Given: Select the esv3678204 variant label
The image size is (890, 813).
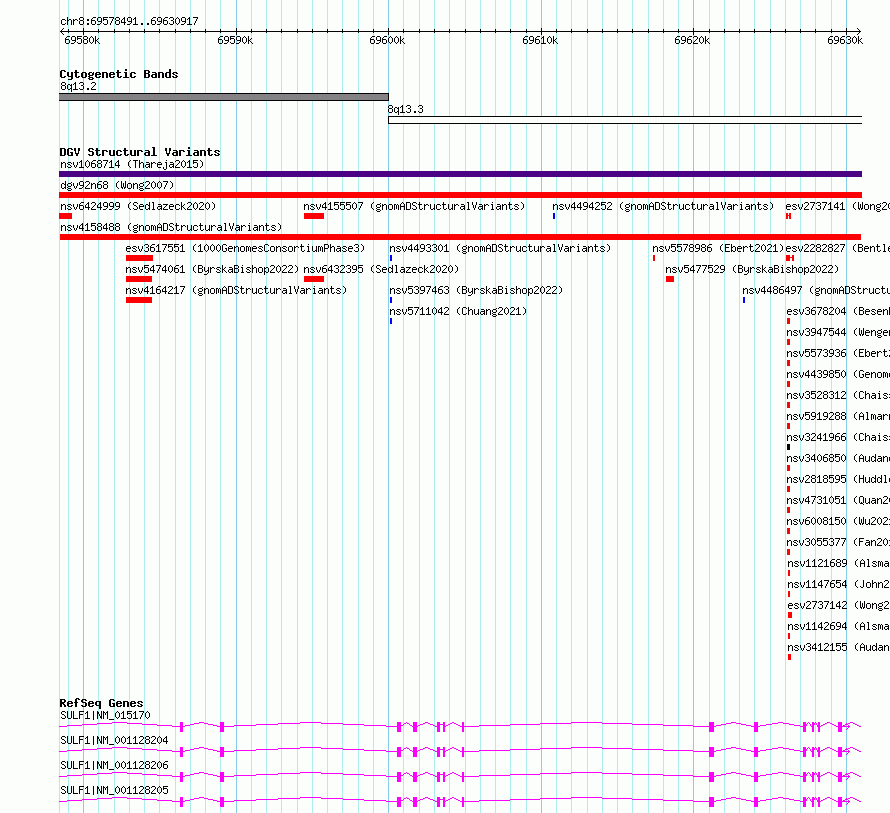Looking at the screenshot, I should click(838, 311).
